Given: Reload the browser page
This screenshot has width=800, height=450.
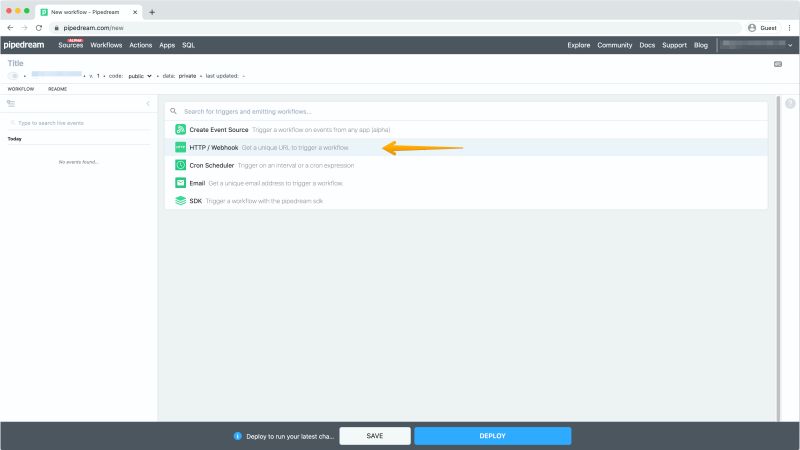Looking at the screenshot, I should point(39,28).
